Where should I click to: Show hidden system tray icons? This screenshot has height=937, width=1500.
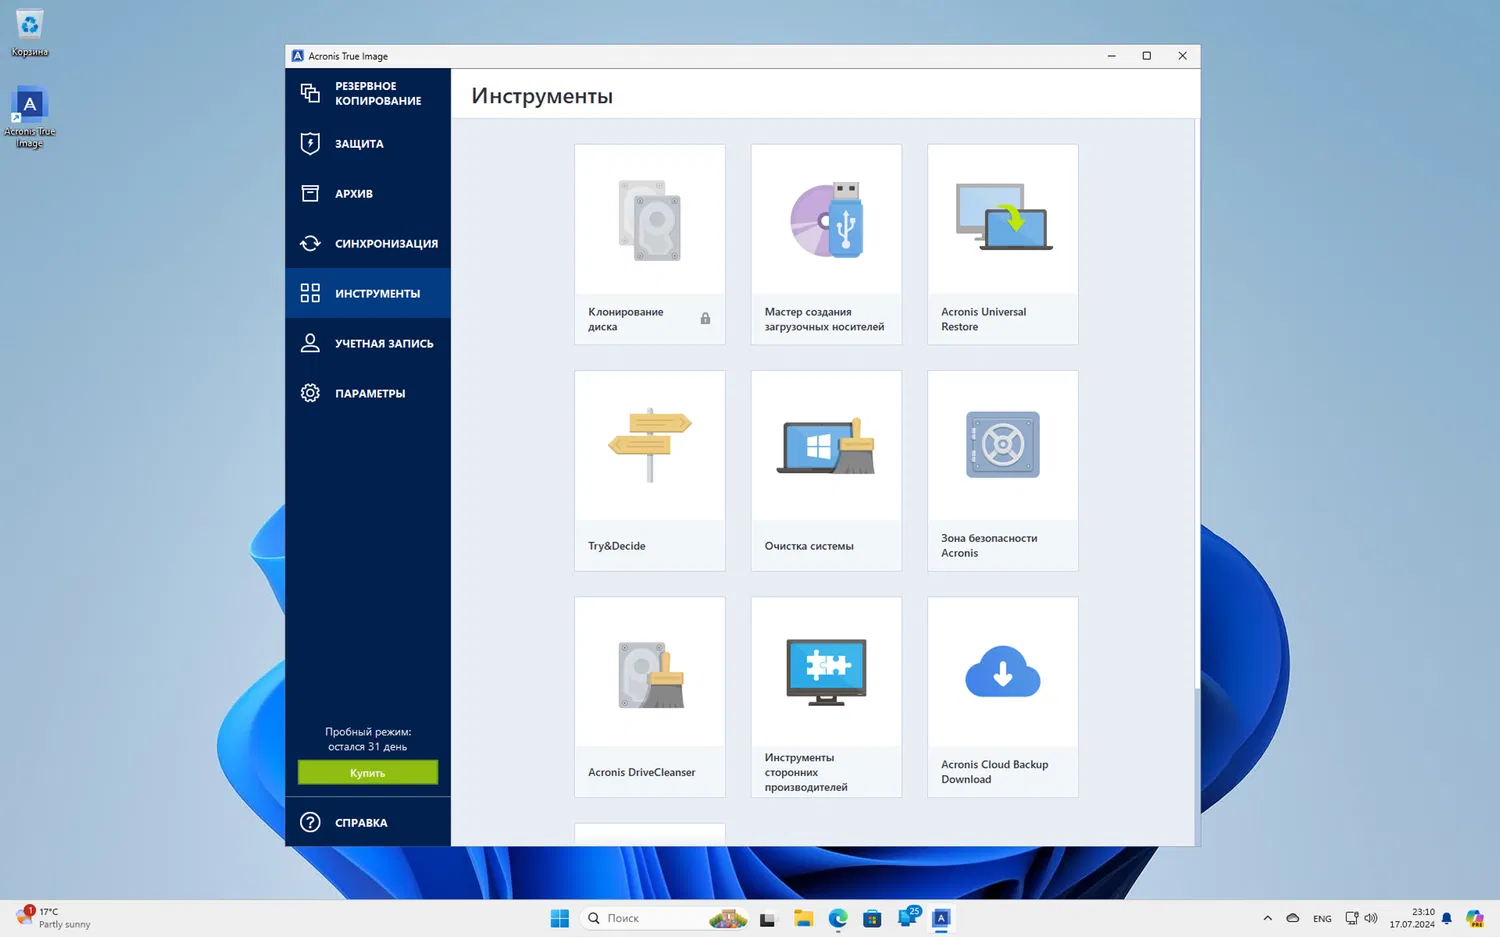(x=1267, y=918)
